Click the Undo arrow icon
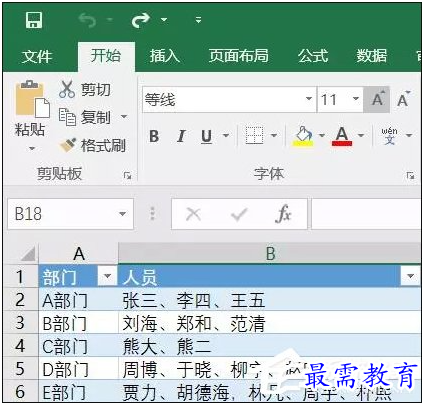426x407 pixels. point(88,20)
